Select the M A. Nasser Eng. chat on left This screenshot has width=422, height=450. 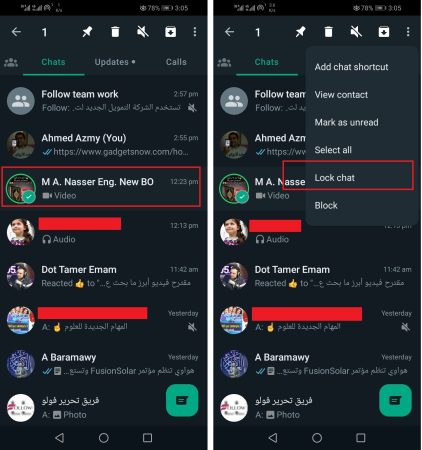[101, 187]
